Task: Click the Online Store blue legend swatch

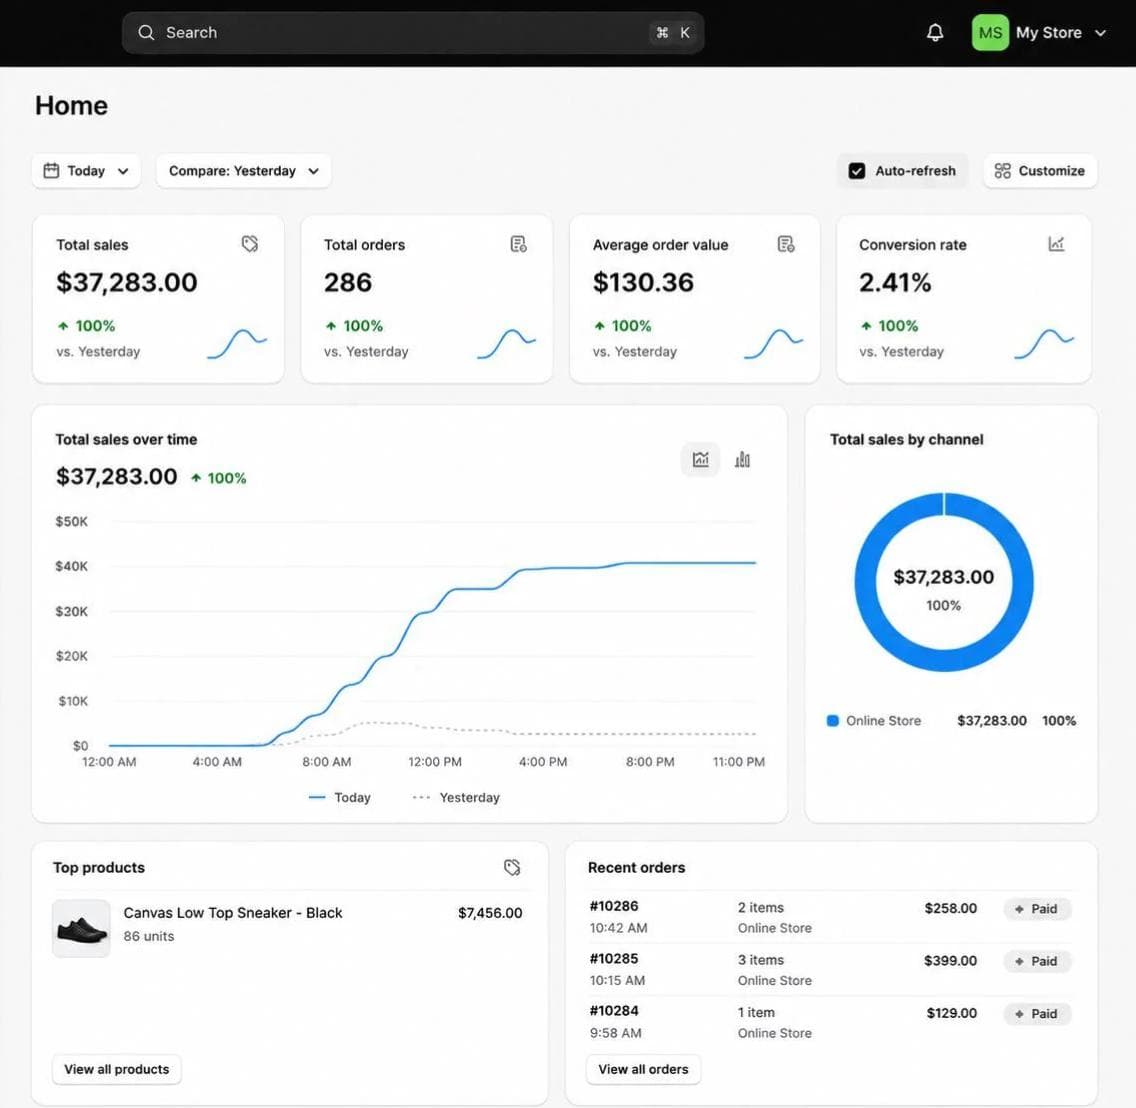Action: tap(832, 721)
